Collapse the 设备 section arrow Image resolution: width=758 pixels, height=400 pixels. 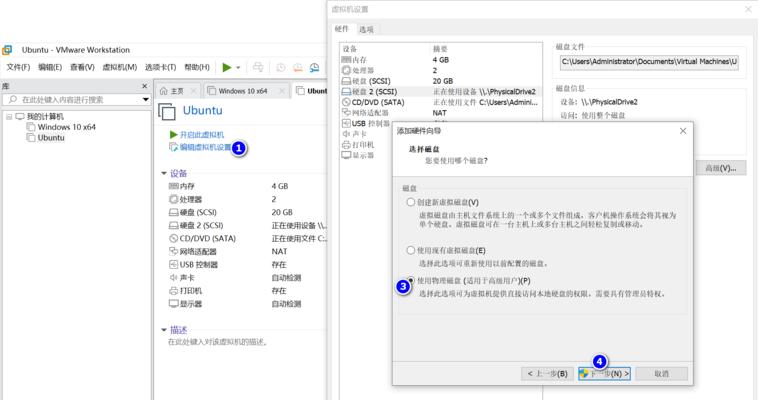point(164,173)
